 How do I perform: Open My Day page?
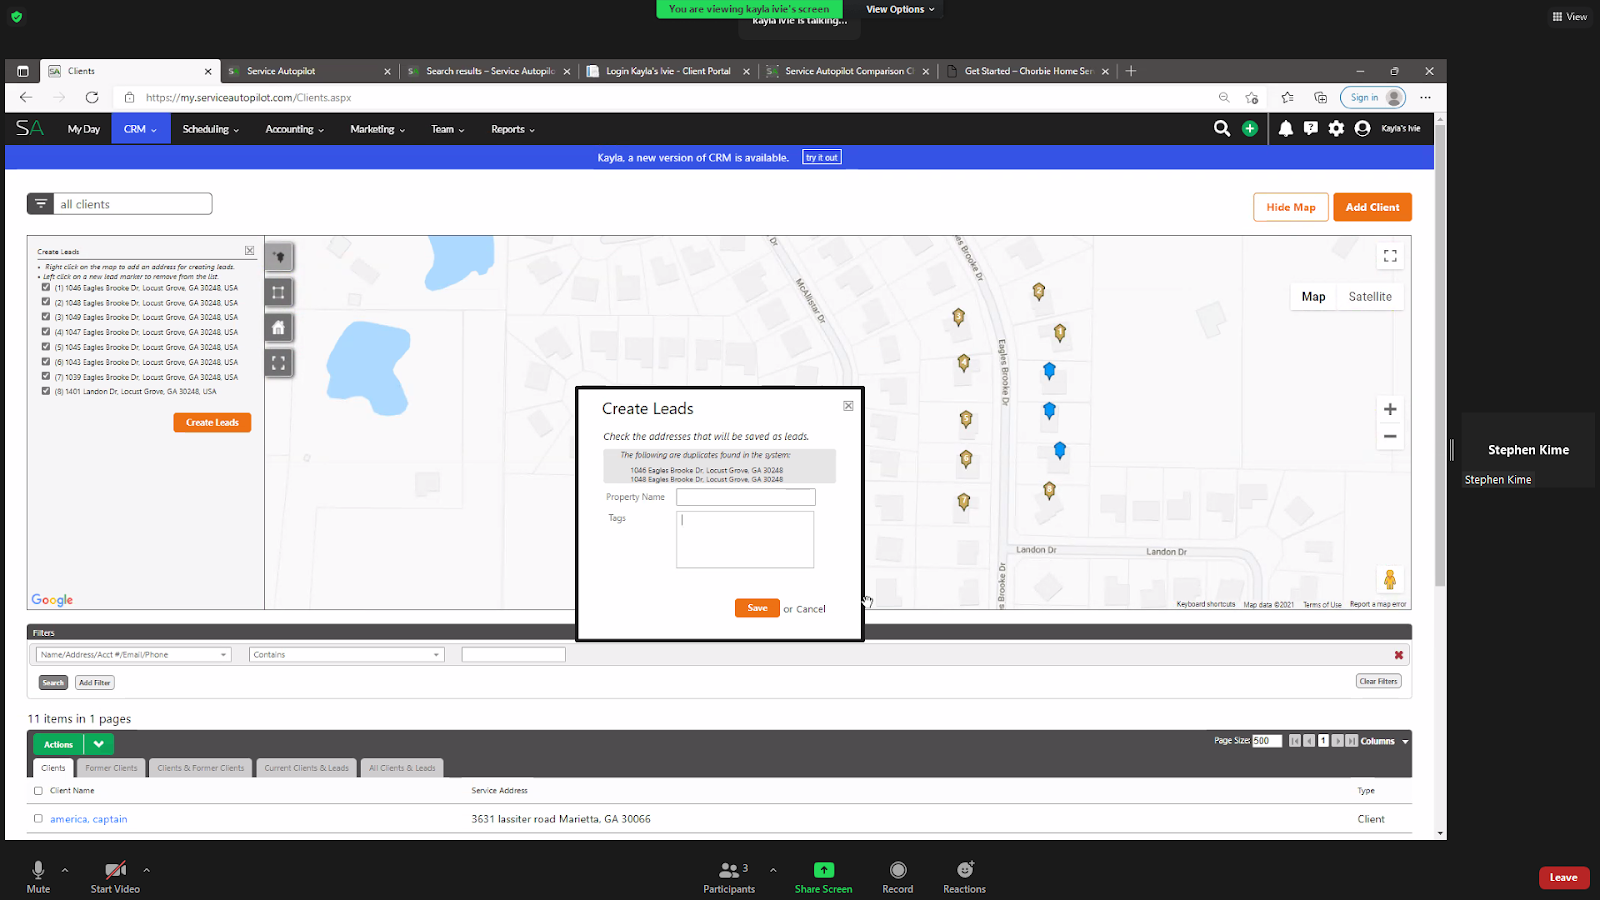[x=84, y=129]
